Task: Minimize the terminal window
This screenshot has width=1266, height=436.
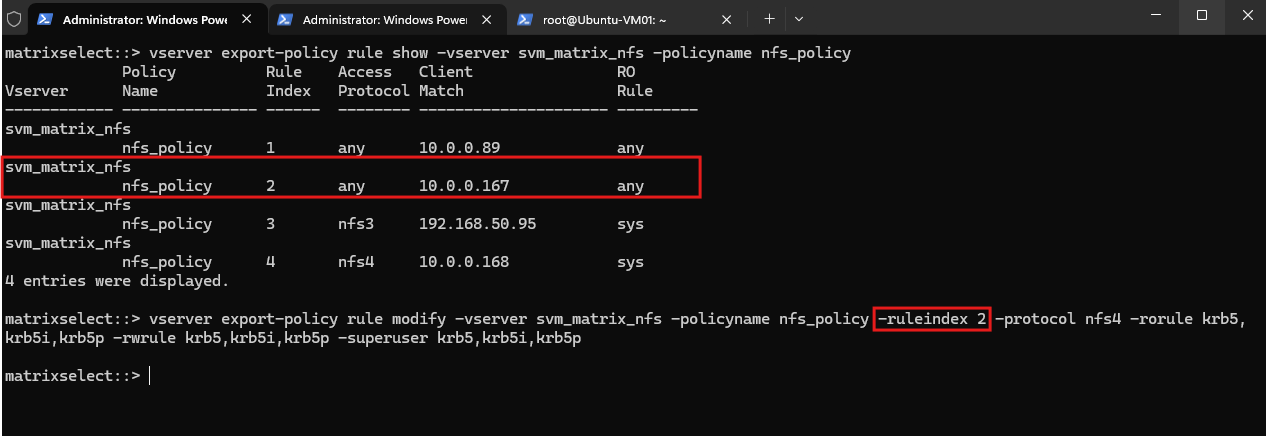Action: pyautogui.click(x=1155, y=15)
